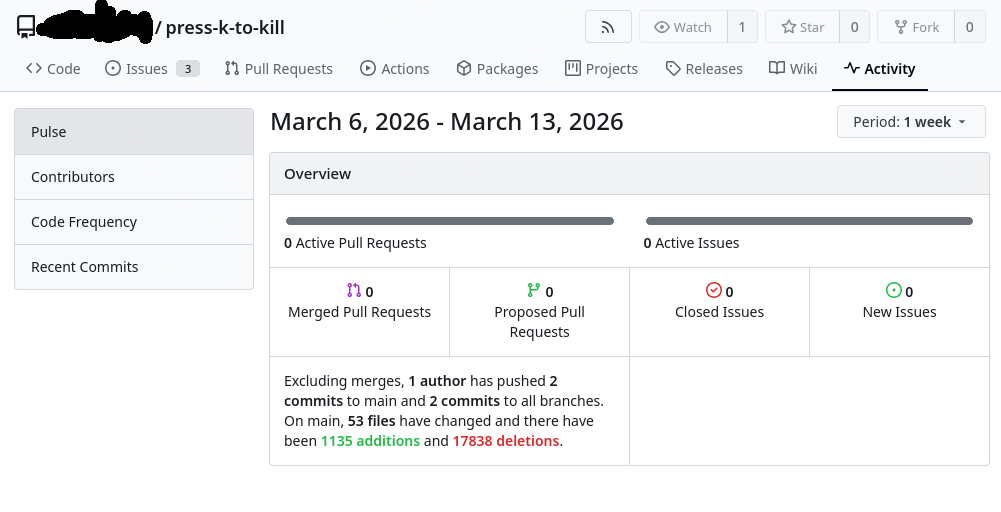Open the Code tab
Viewport: 1001px width, 512px height.
point(53,68)
